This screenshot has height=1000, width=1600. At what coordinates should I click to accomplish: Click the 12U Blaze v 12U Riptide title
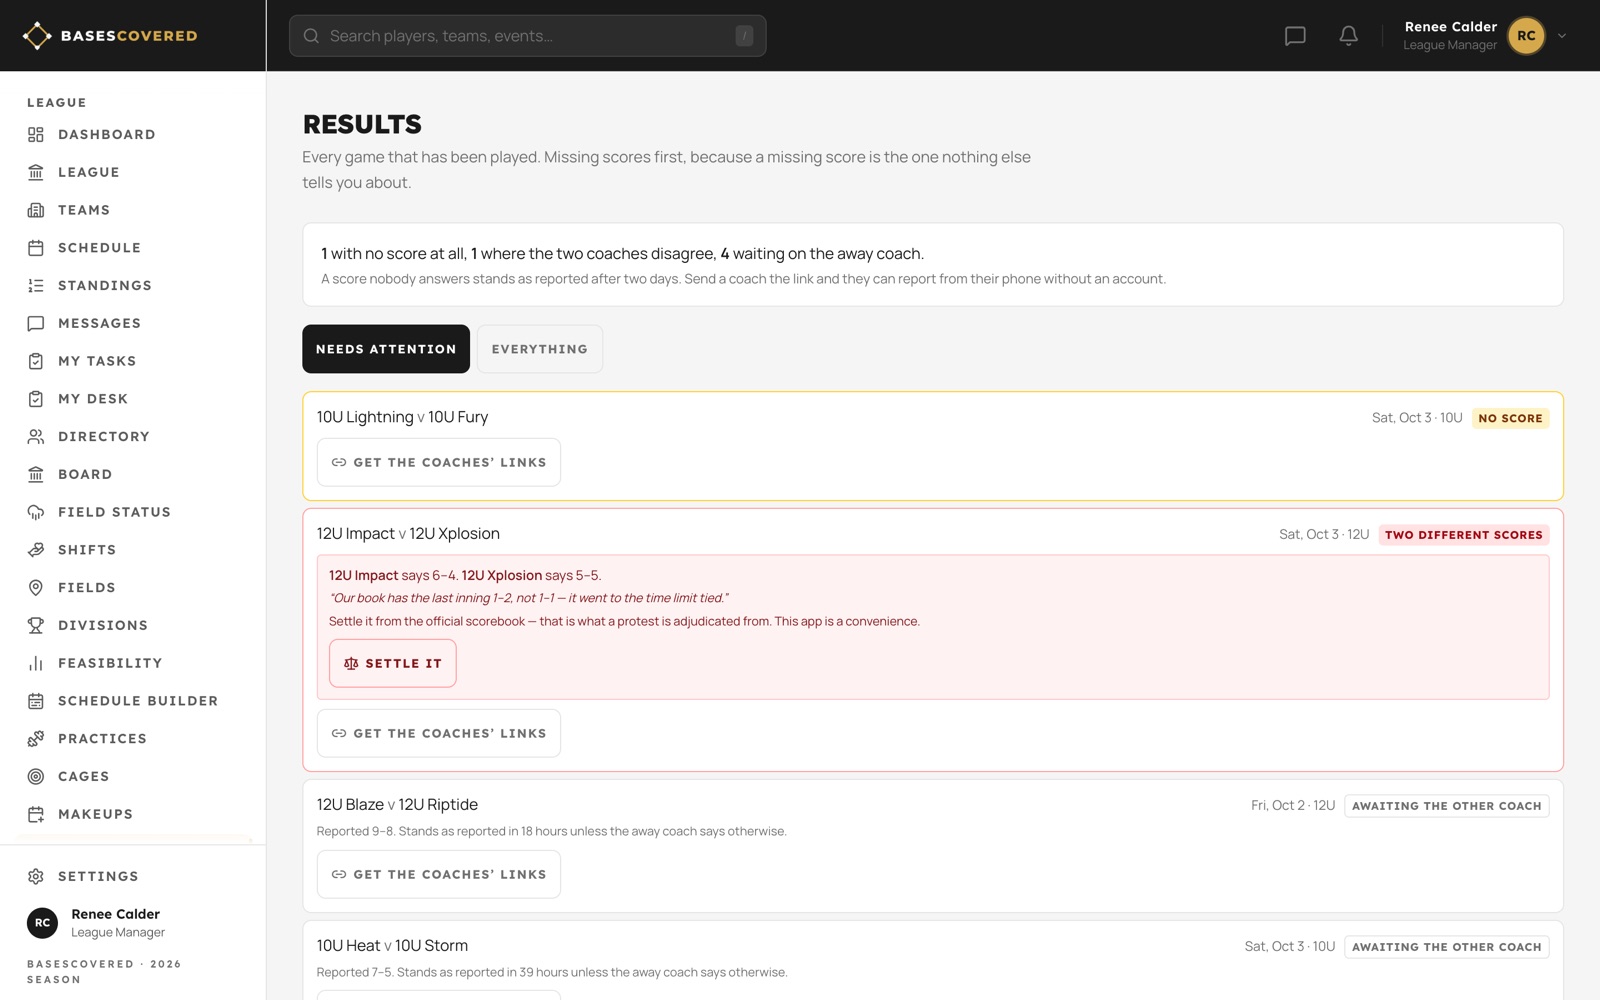(x=397, y=805)
